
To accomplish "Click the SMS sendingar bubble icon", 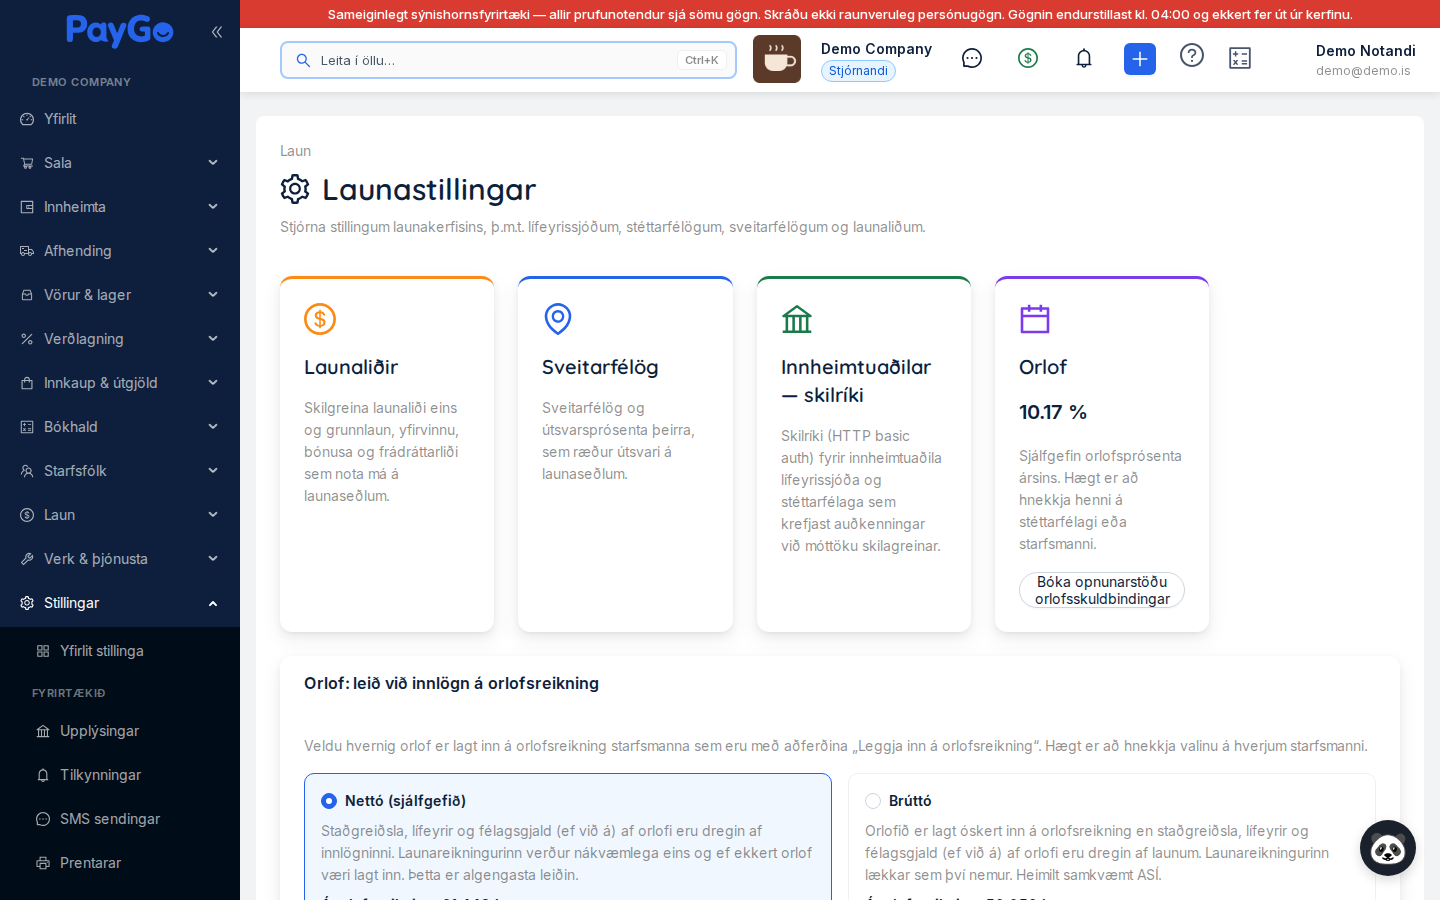I will coord(43,819).
